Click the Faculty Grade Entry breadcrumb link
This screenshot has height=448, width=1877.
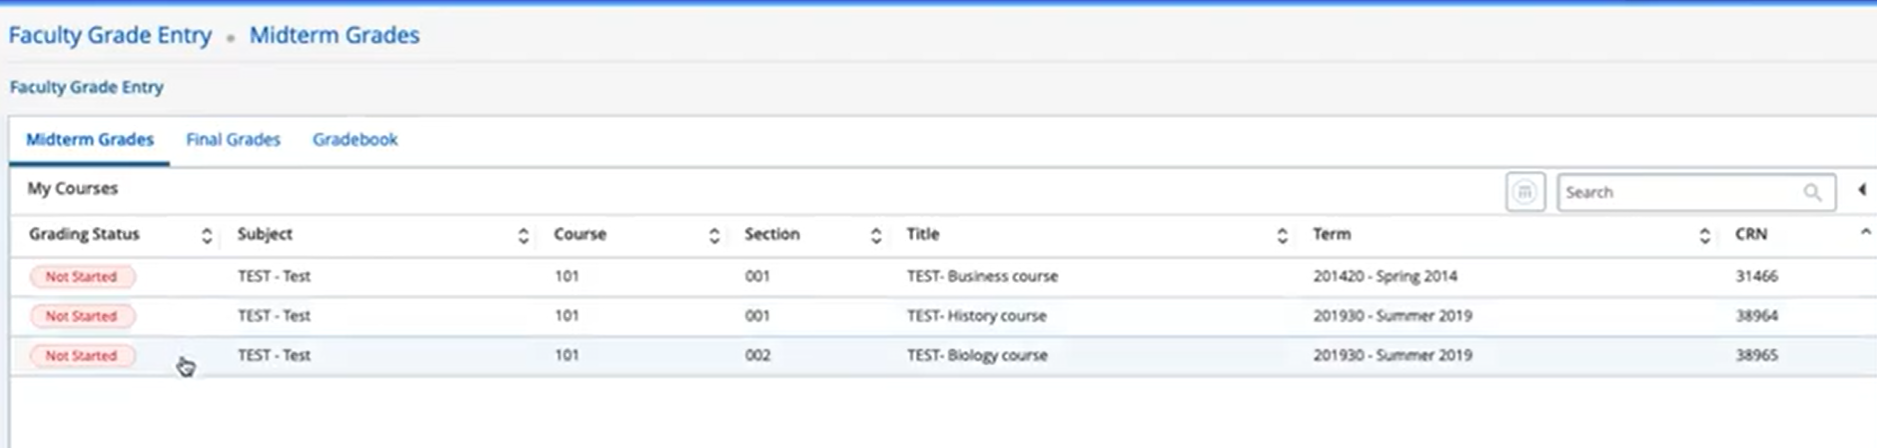point(110,35)
